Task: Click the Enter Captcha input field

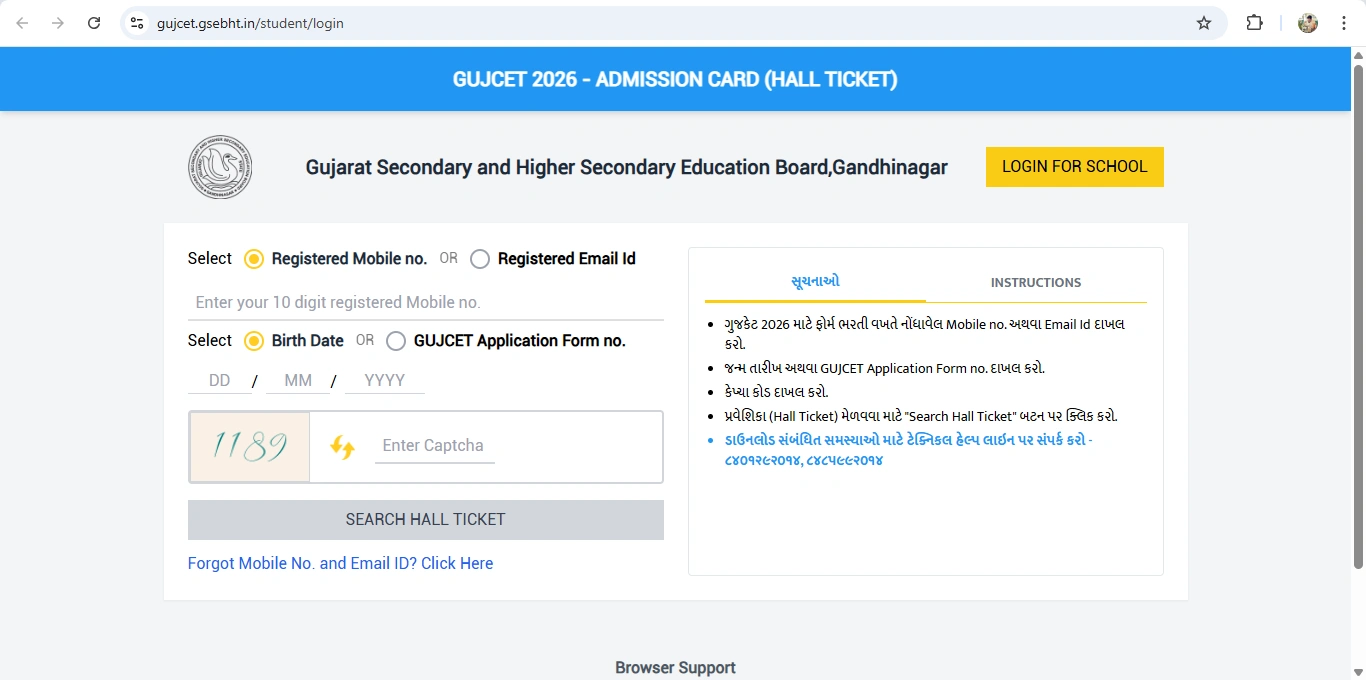Action: pyautogui.click(x=434, y=447)
